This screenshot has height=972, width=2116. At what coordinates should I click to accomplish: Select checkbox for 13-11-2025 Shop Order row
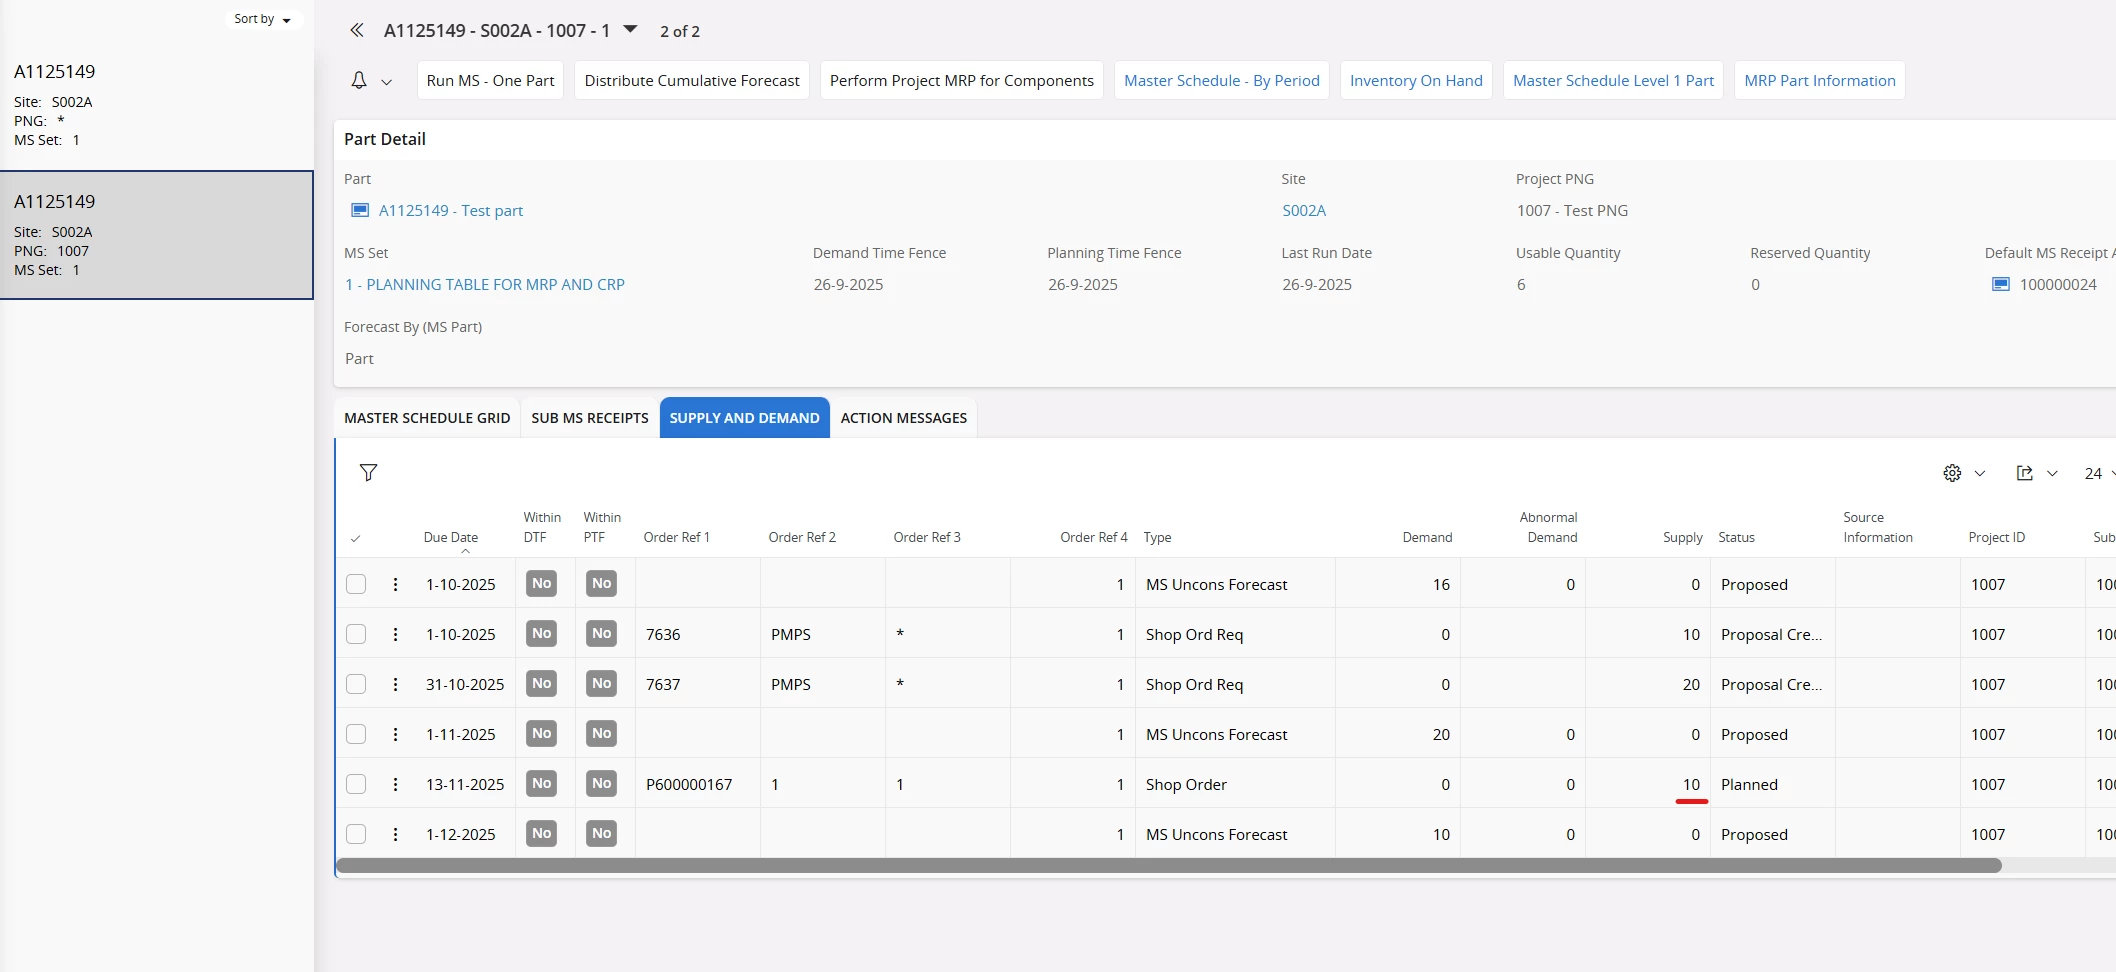(x=356, y=784)
